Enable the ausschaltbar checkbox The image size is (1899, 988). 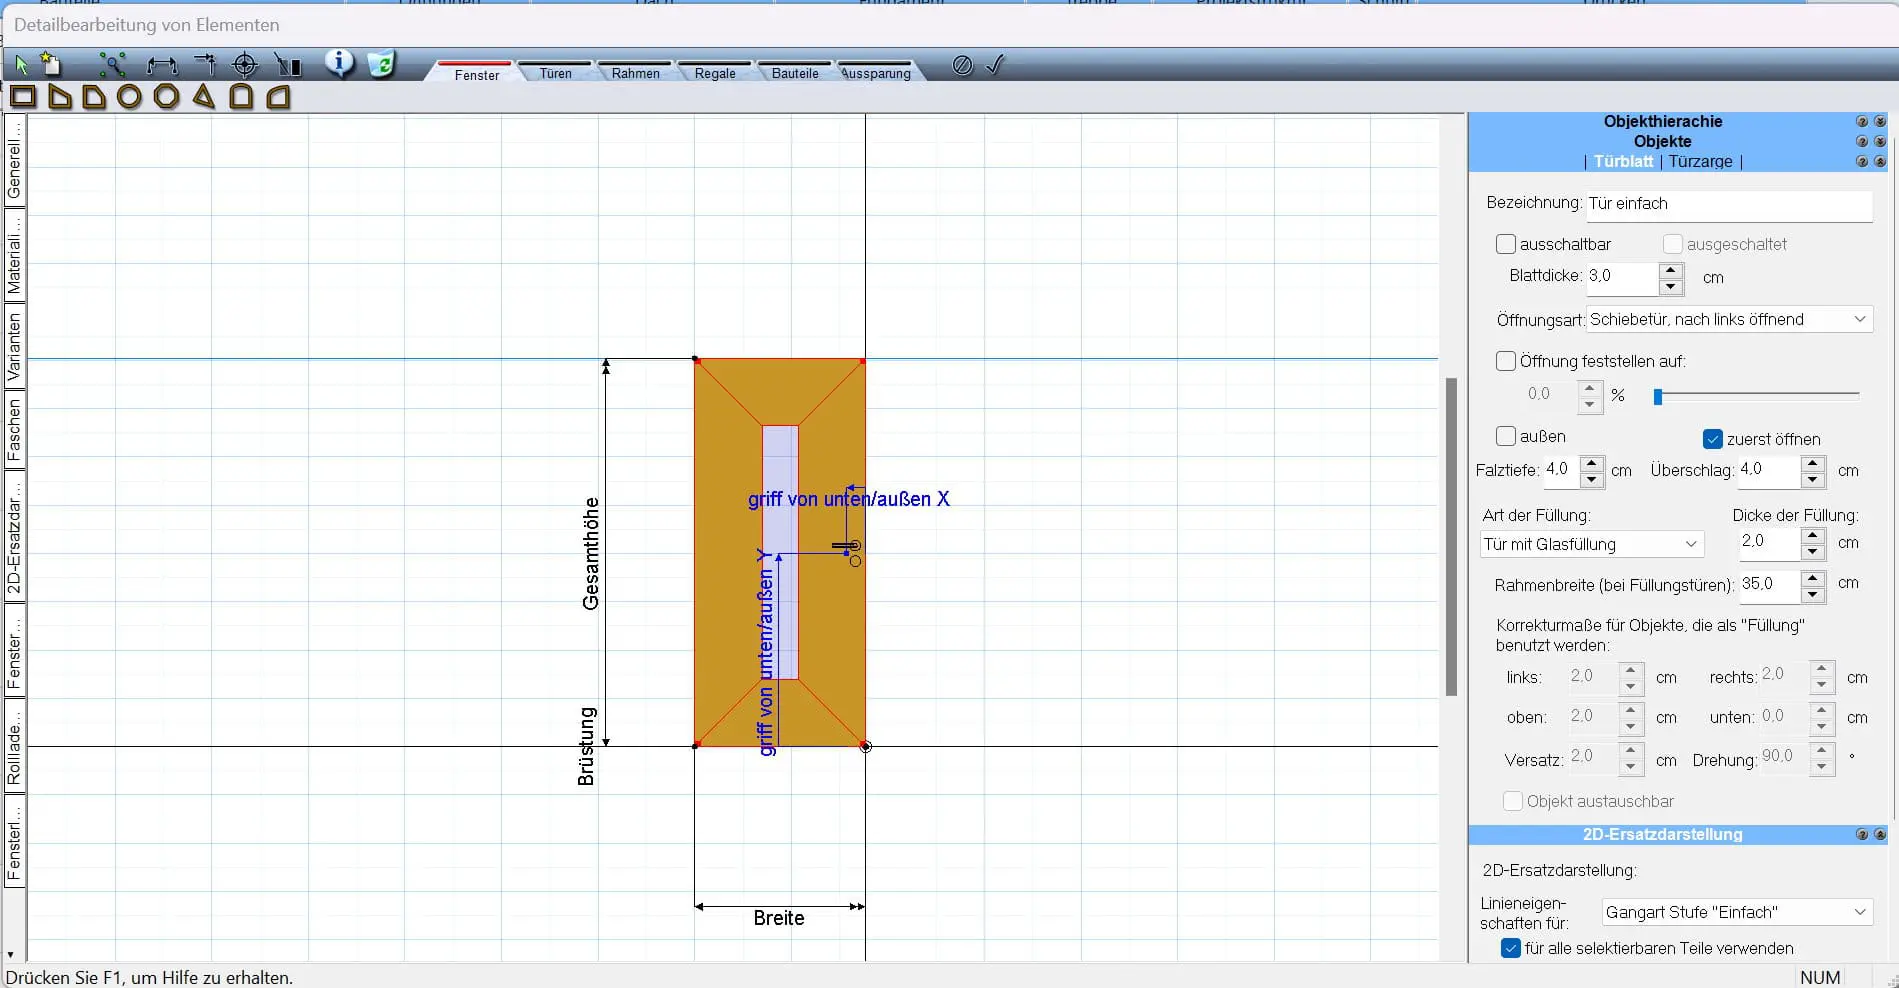click(1506, 244)
